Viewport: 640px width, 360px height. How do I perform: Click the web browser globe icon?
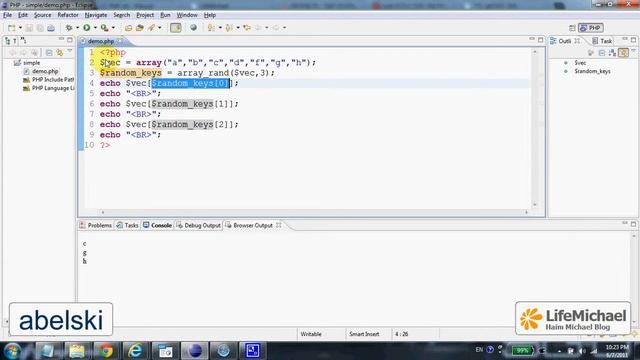pyautogui.click(x=193, y=28)
